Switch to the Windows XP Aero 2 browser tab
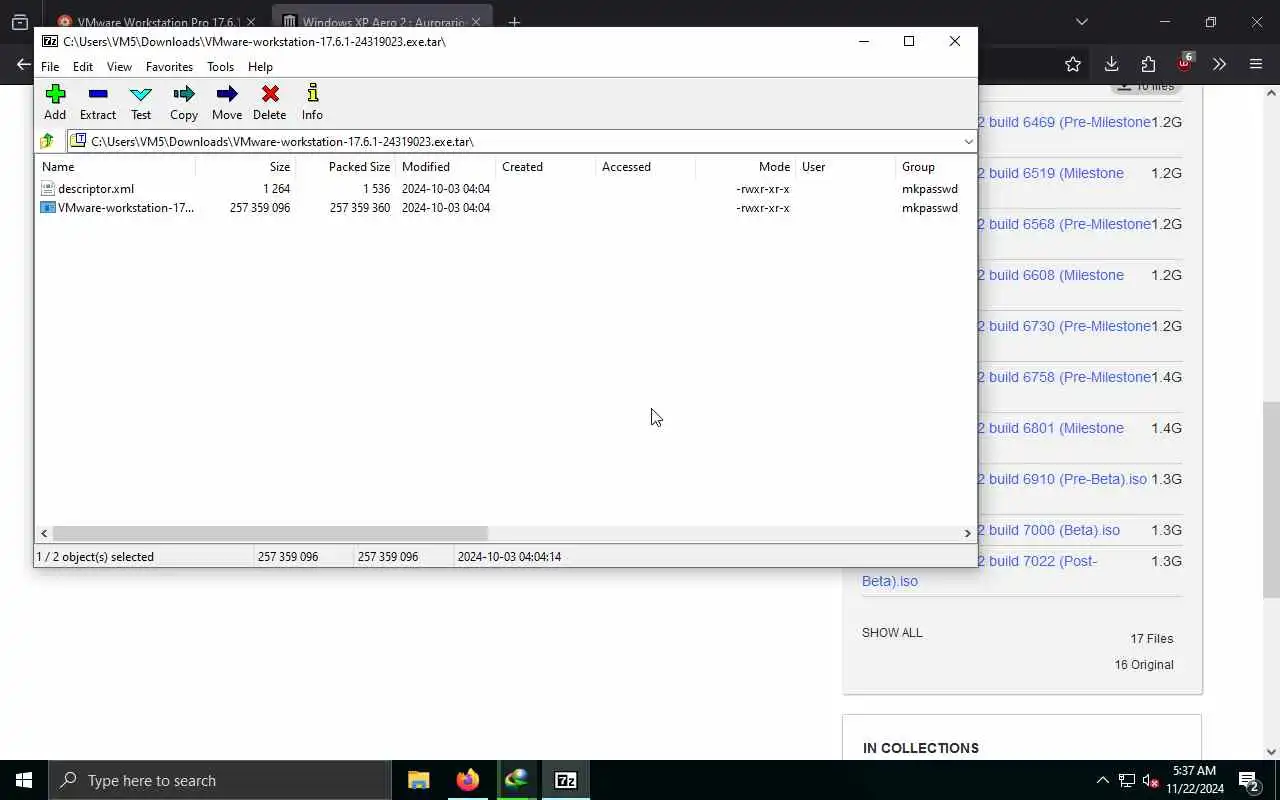 pos(381,22)
